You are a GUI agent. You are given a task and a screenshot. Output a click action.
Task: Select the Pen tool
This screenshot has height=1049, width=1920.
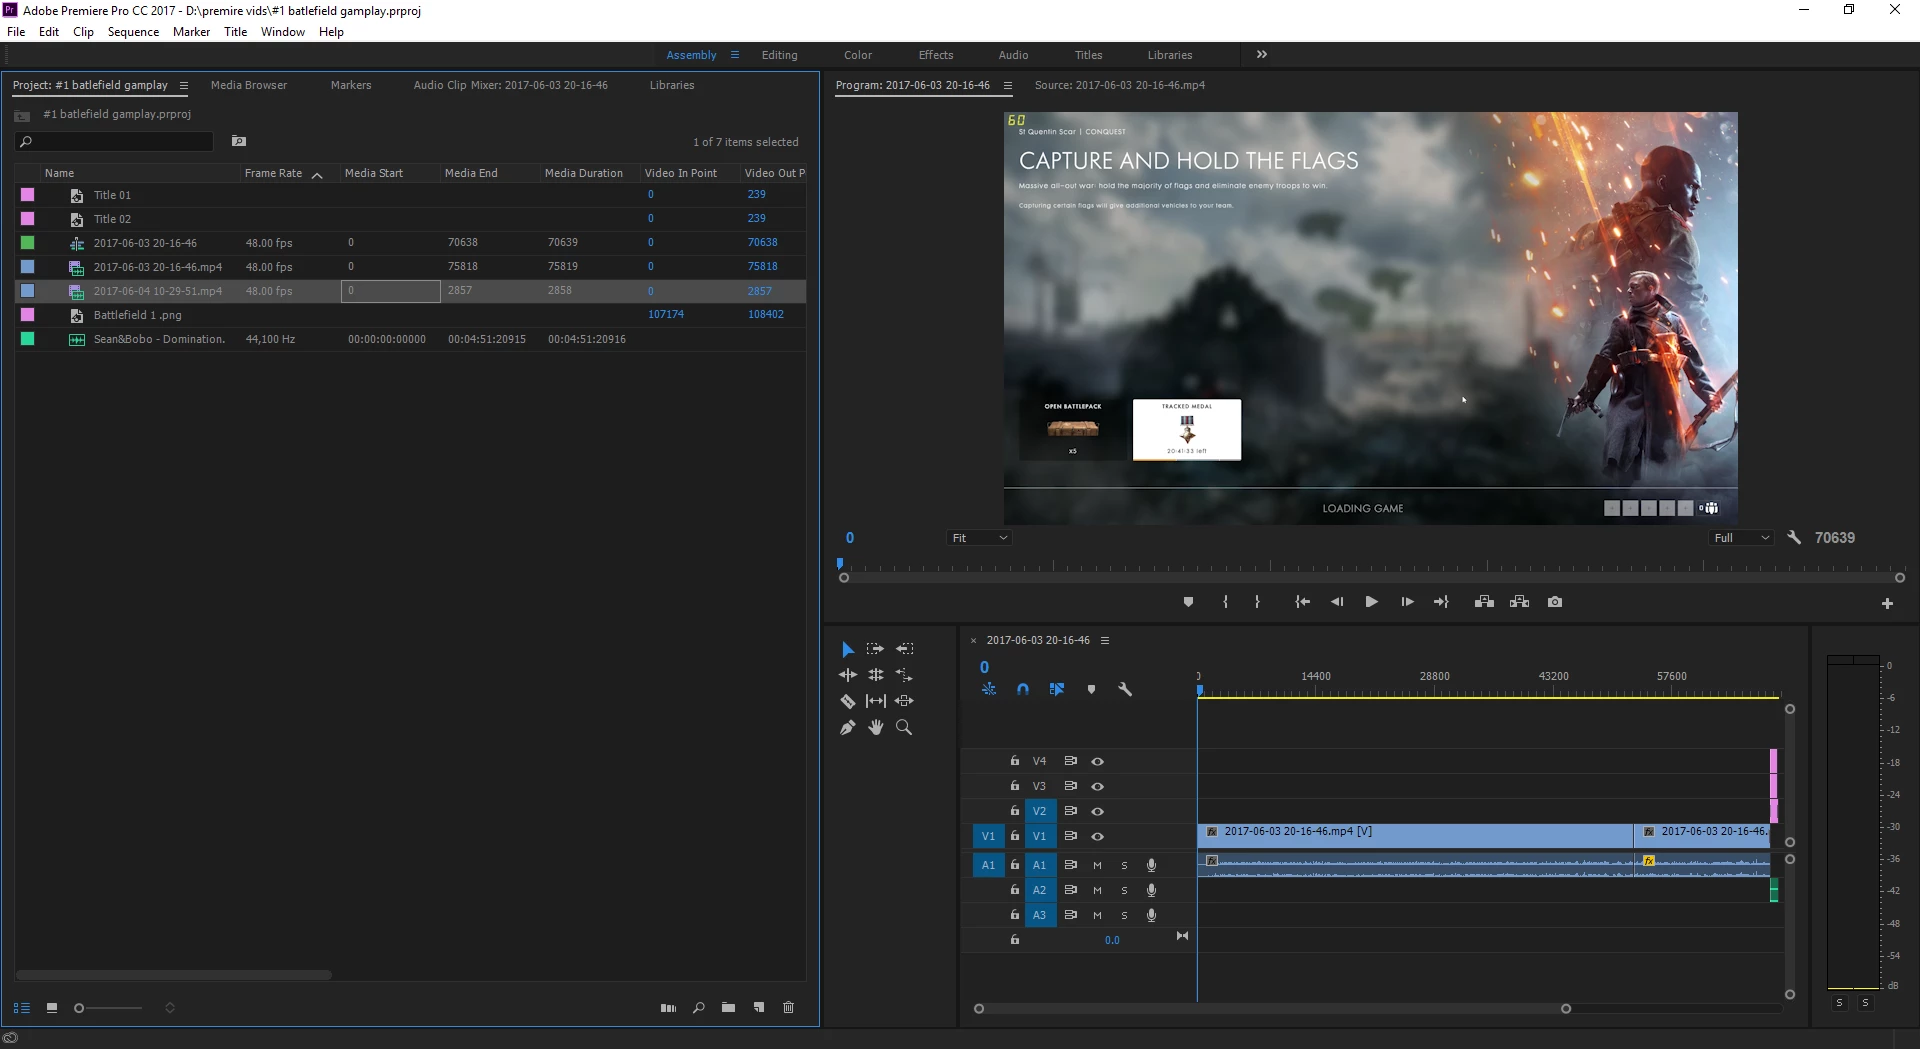[x=847, y=728]
